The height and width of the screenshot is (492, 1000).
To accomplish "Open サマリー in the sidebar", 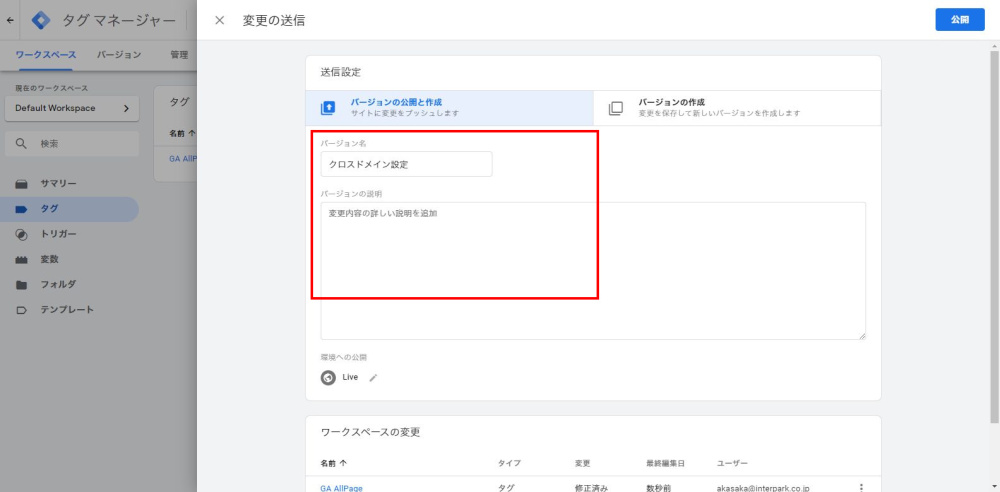I will click(58, 184).
